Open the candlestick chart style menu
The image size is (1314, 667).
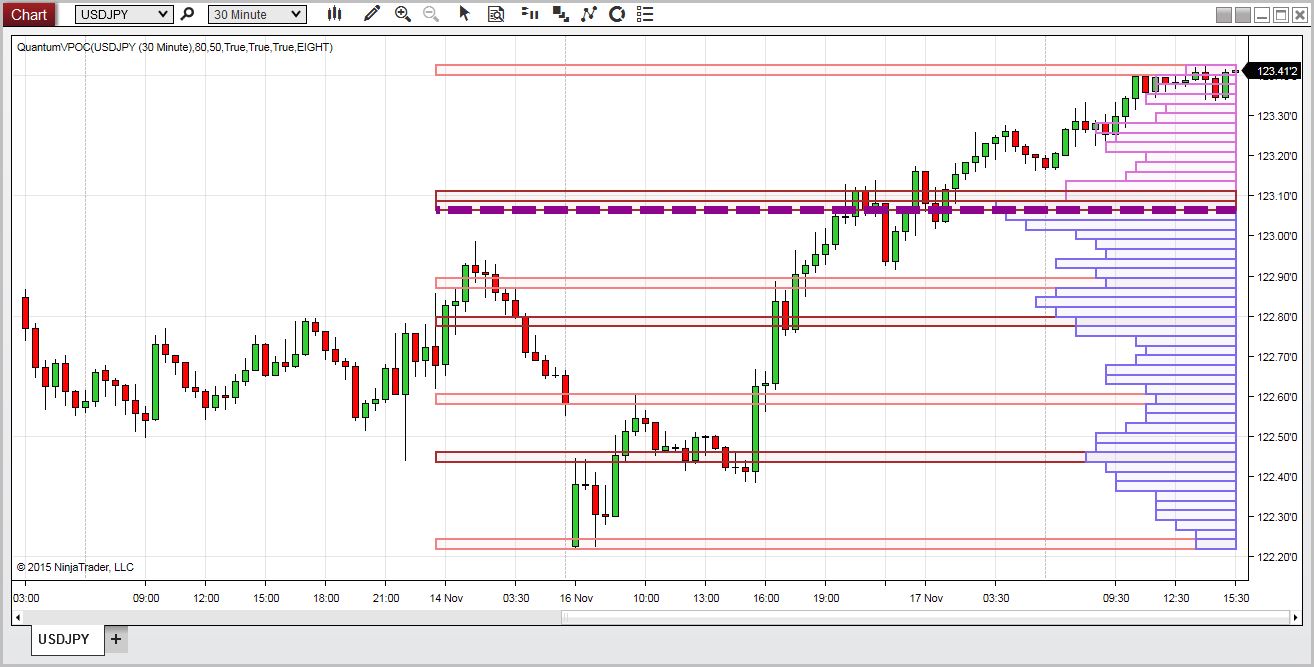tap(335, 14)
